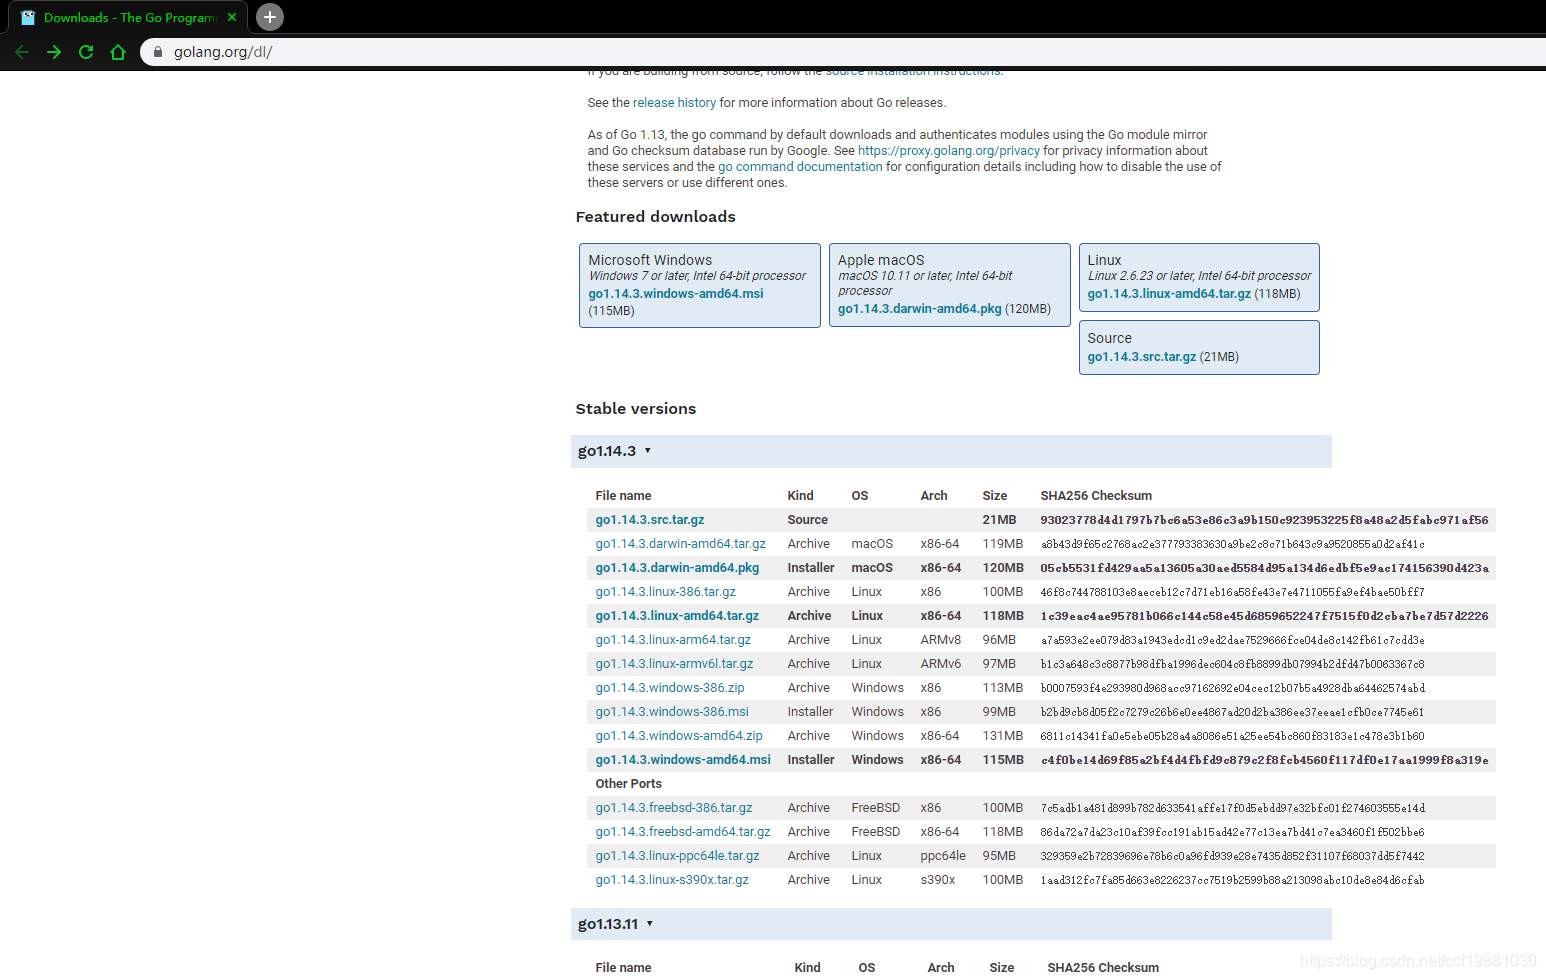Open a new tab with the plus button

(270, 17)
